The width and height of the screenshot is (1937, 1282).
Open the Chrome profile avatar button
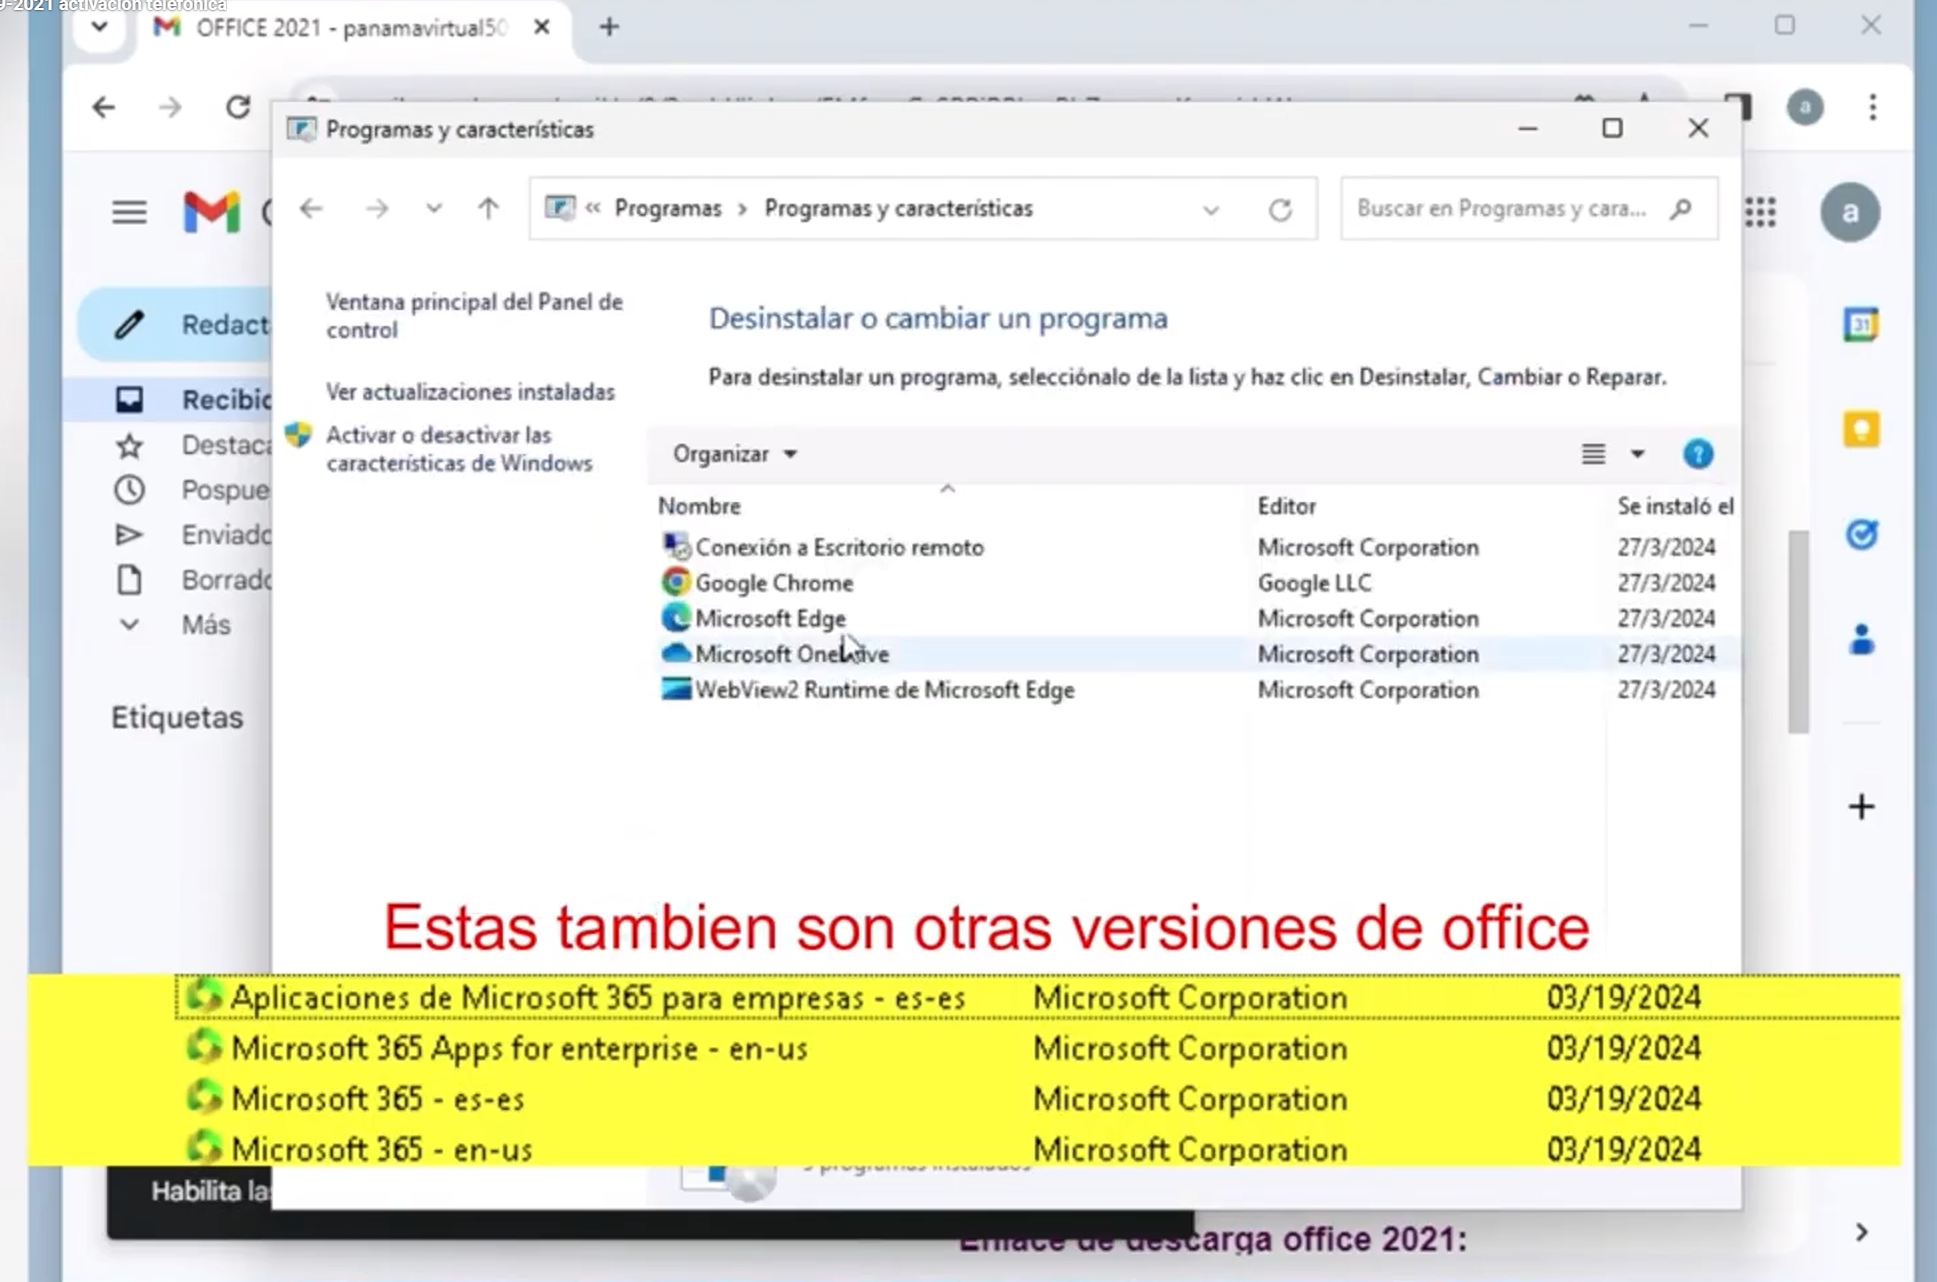[x=1805, y=107]
